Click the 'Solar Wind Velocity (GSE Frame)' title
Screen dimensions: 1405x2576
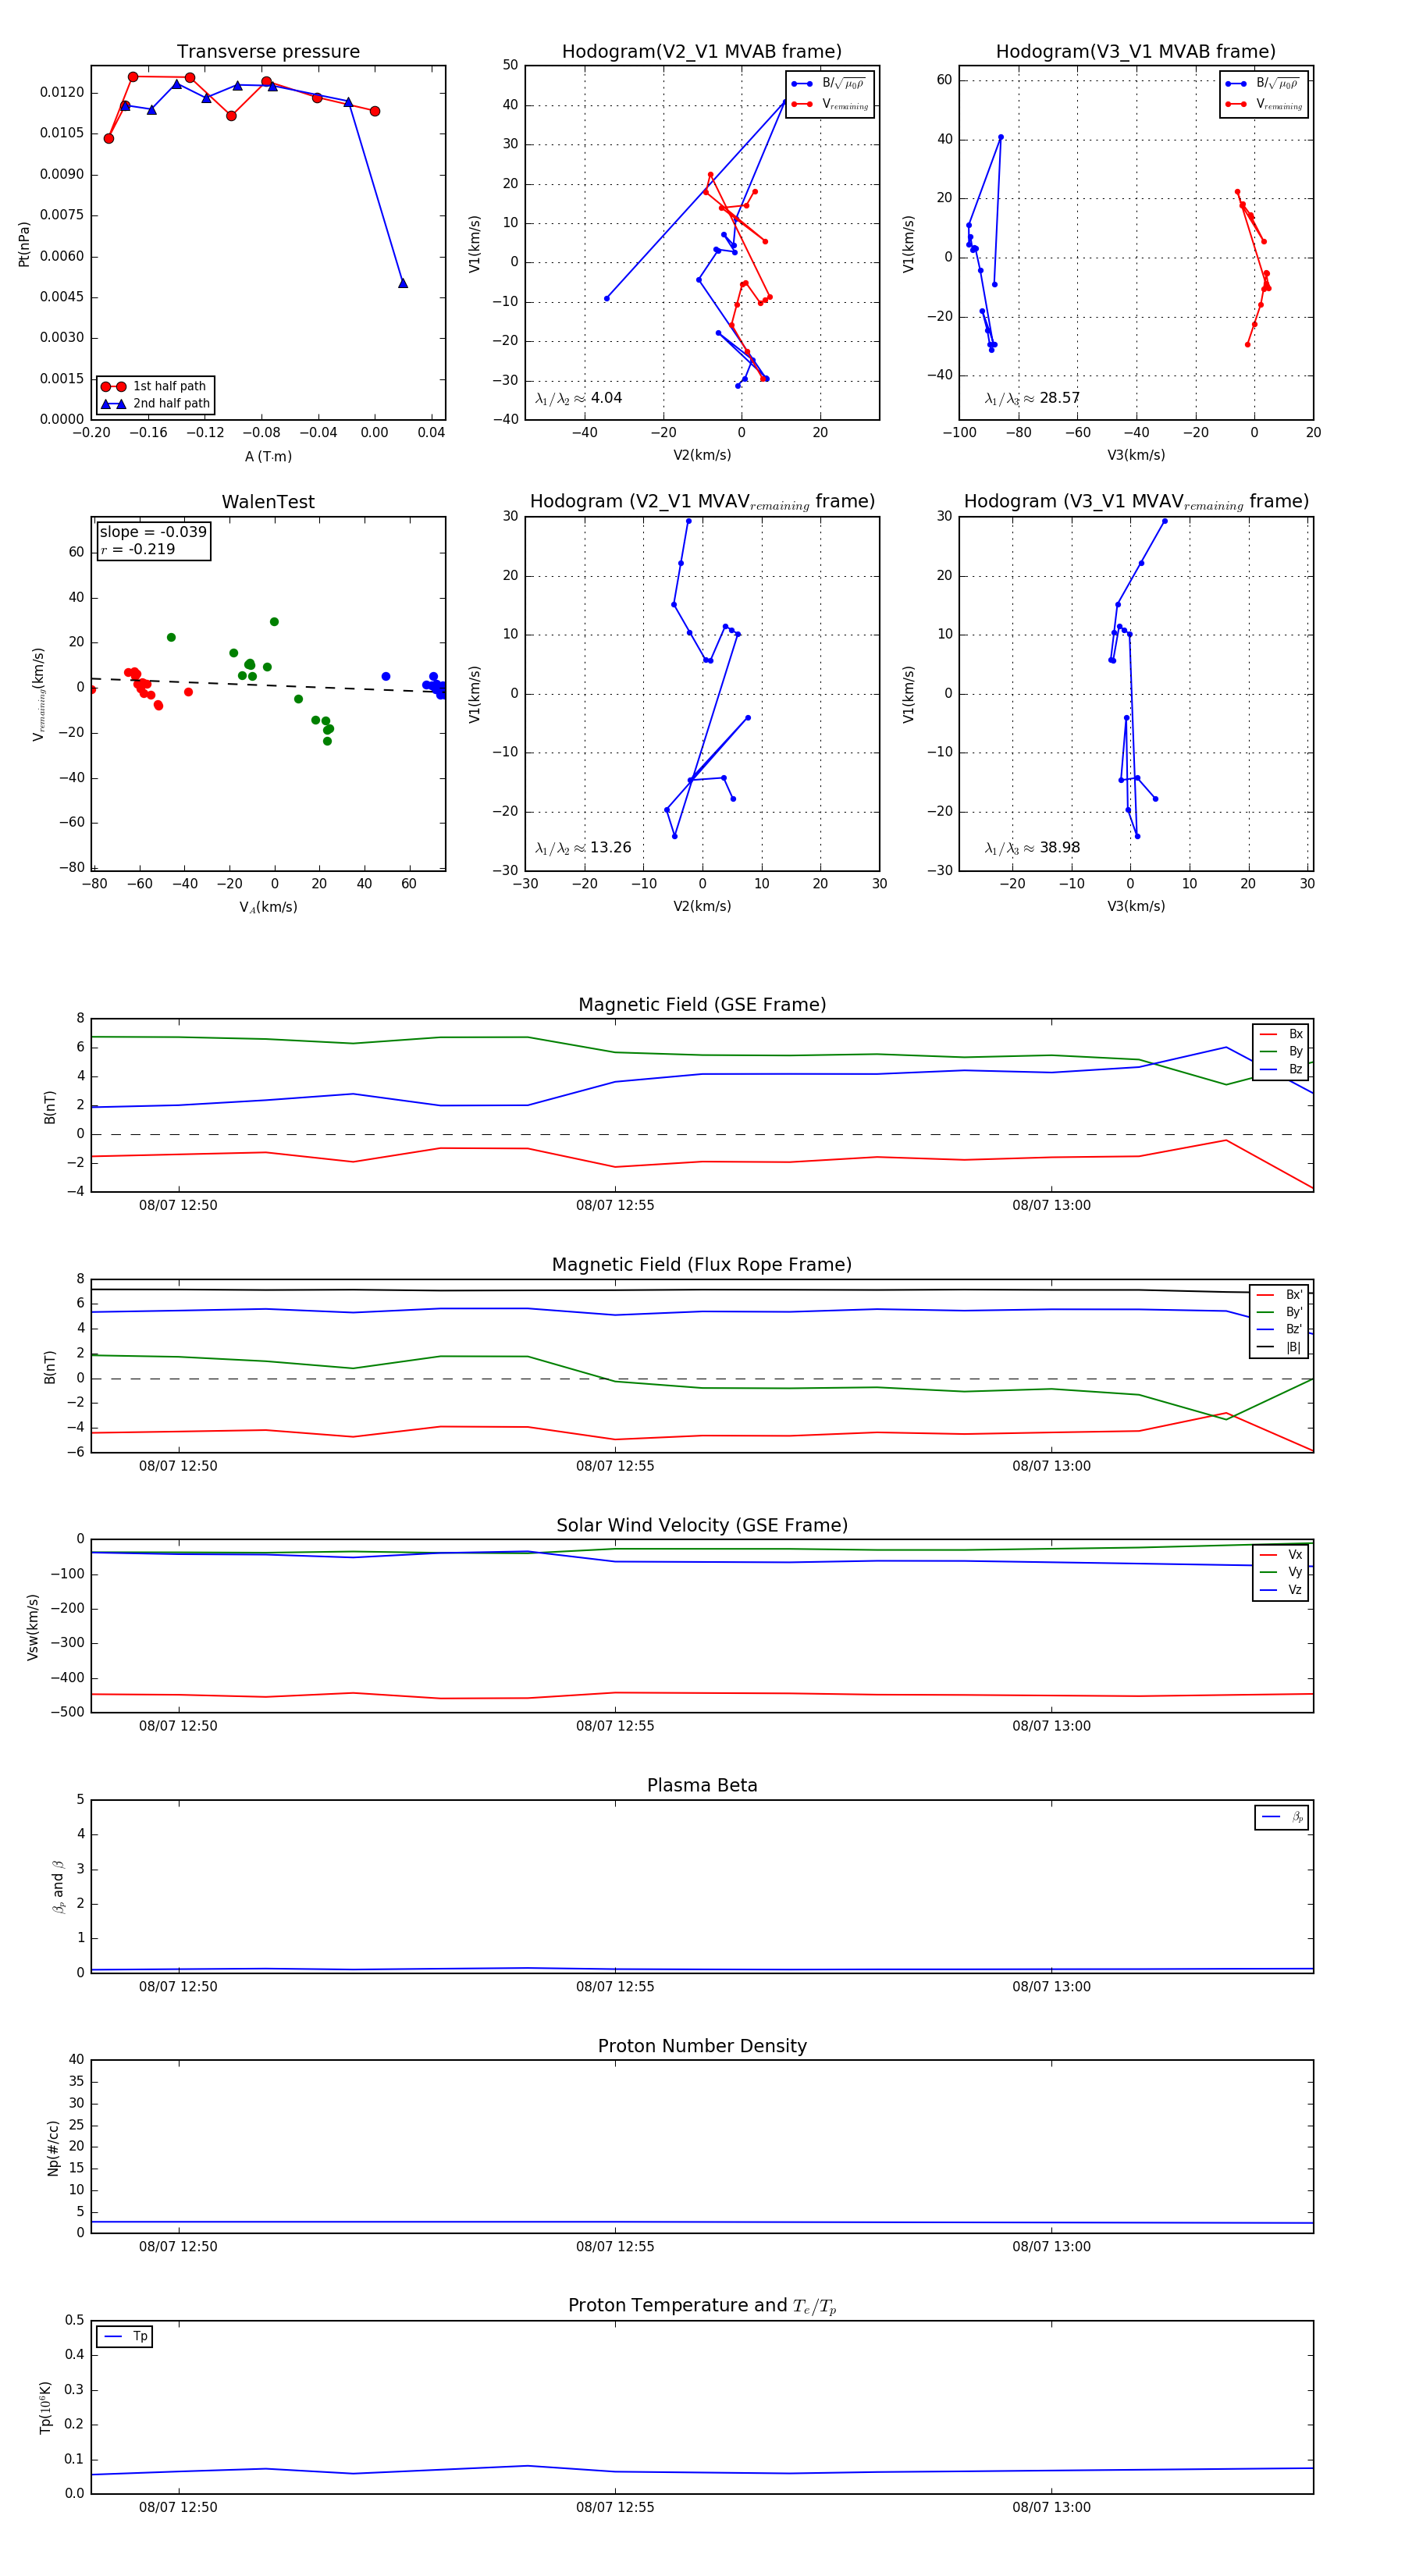tap(702, 1525)
